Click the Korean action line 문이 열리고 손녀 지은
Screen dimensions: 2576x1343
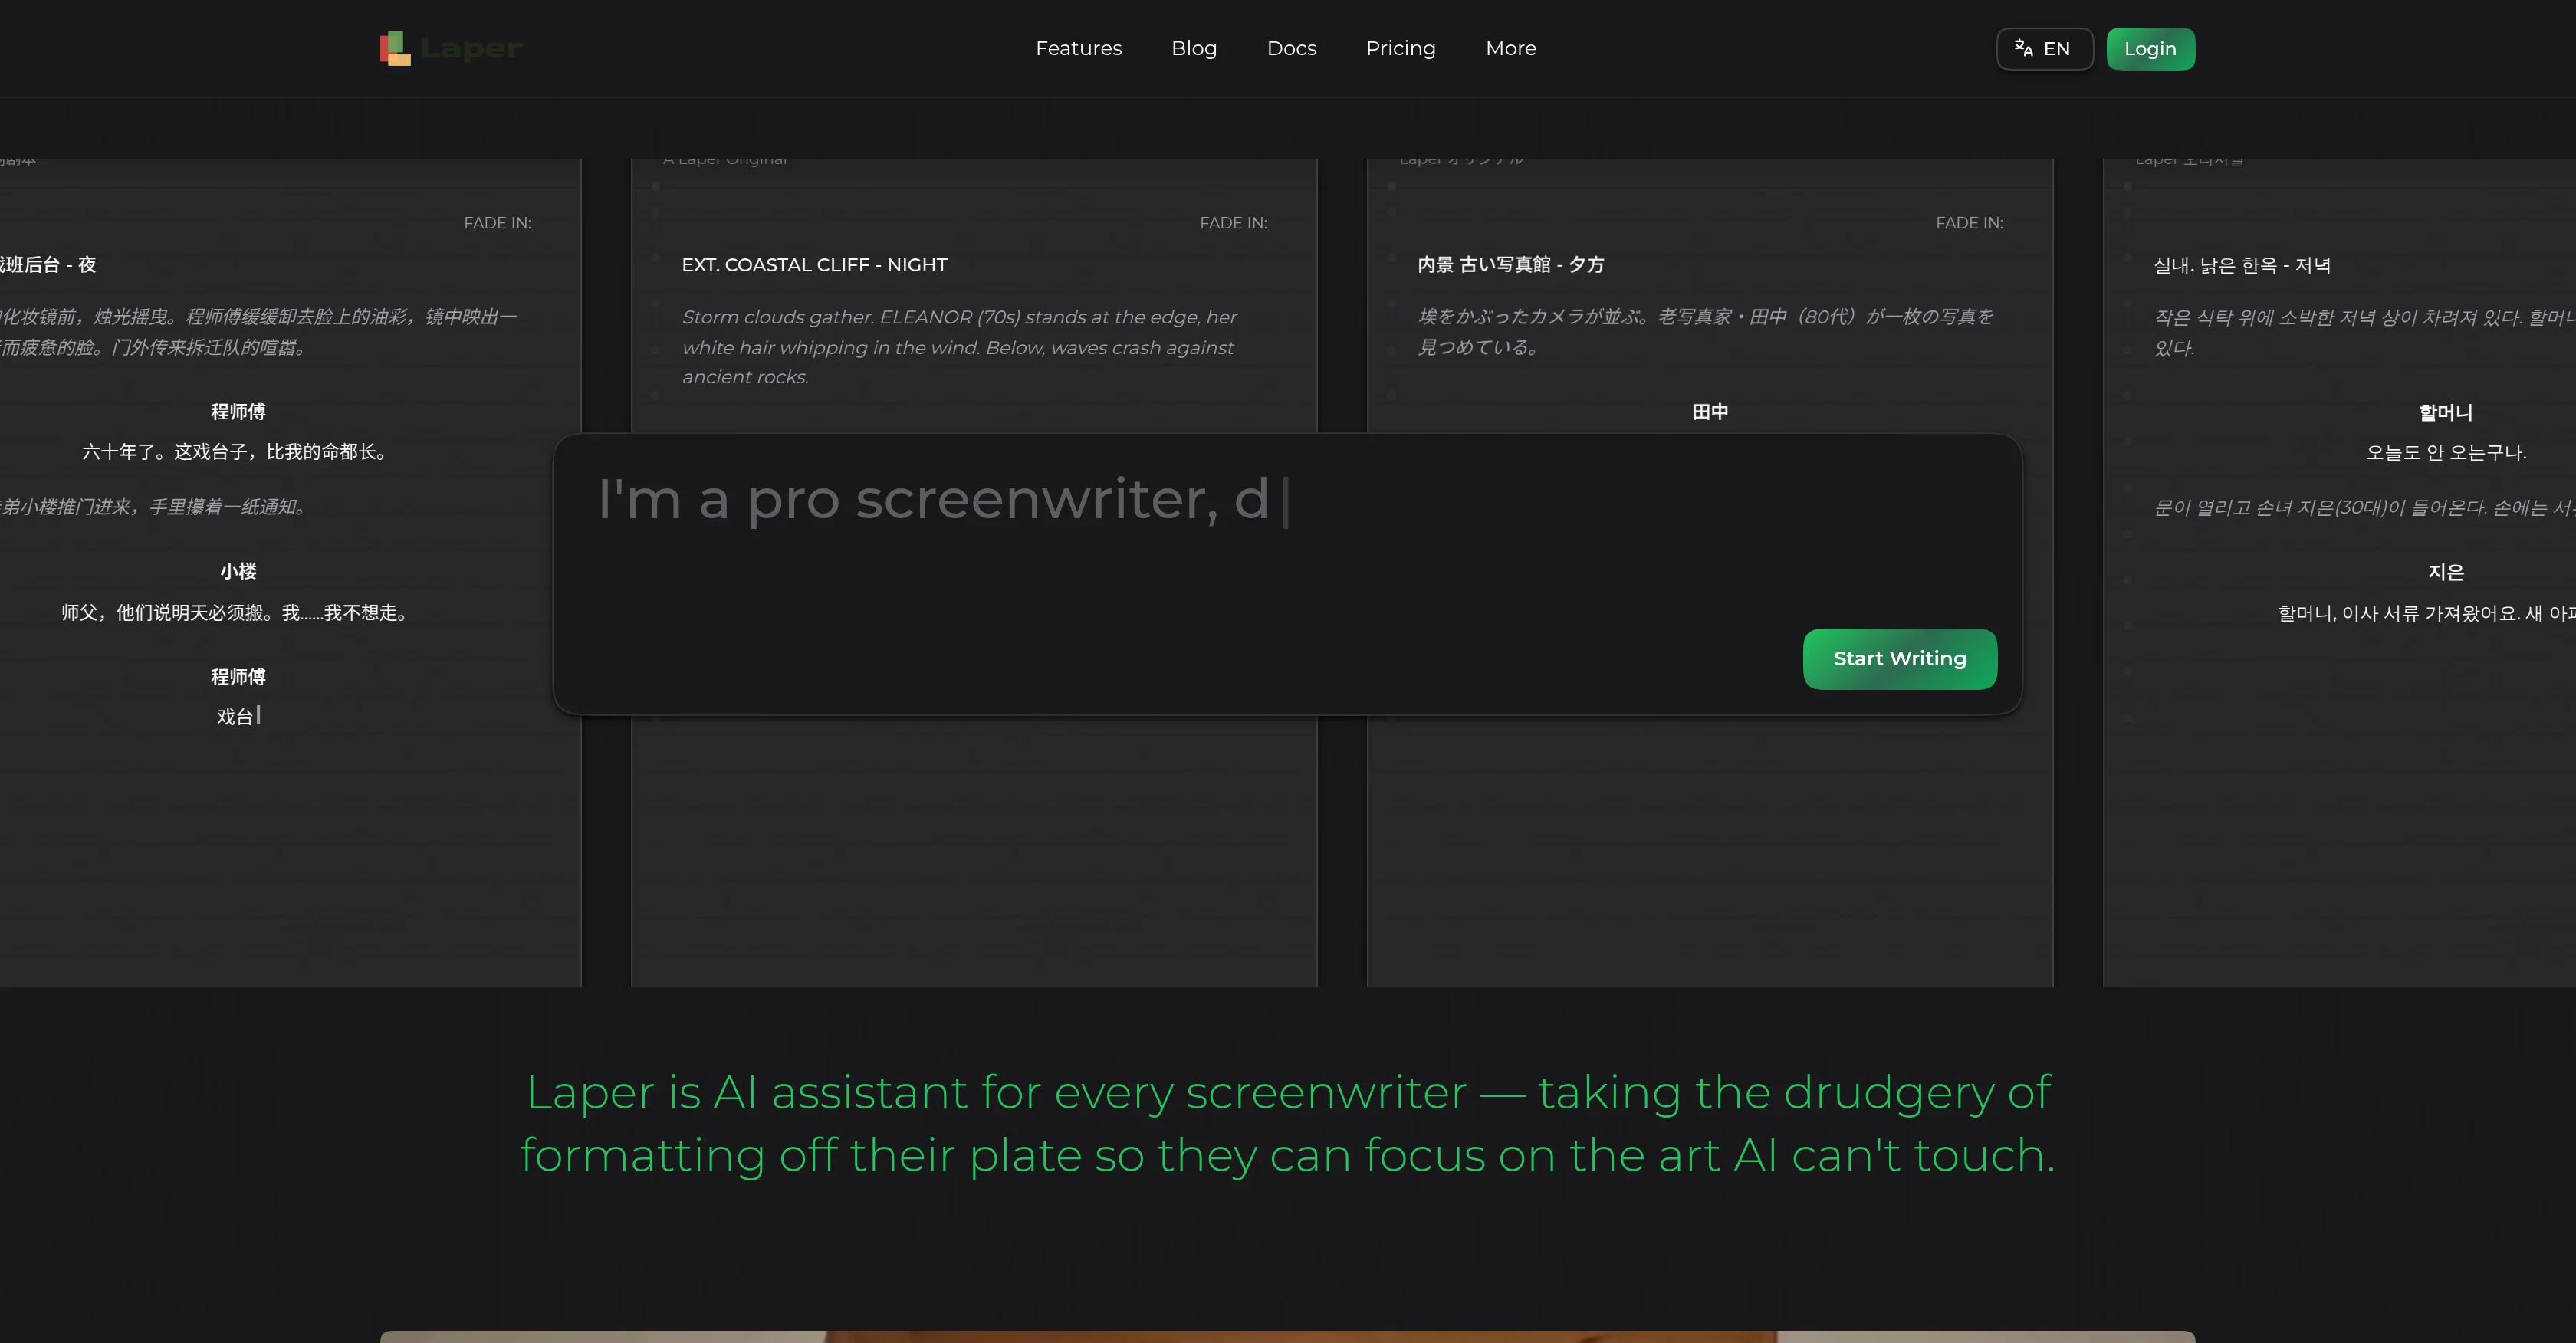click(2364, 507)
